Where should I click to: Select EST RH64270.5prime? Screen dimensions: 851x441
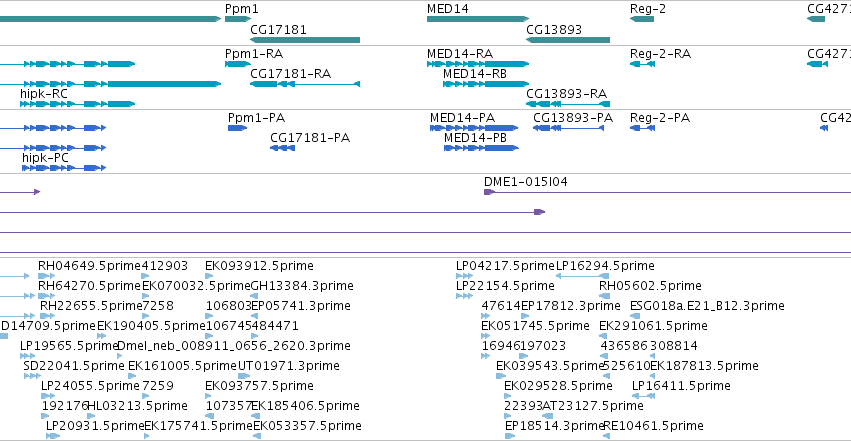tap(89, 286)
